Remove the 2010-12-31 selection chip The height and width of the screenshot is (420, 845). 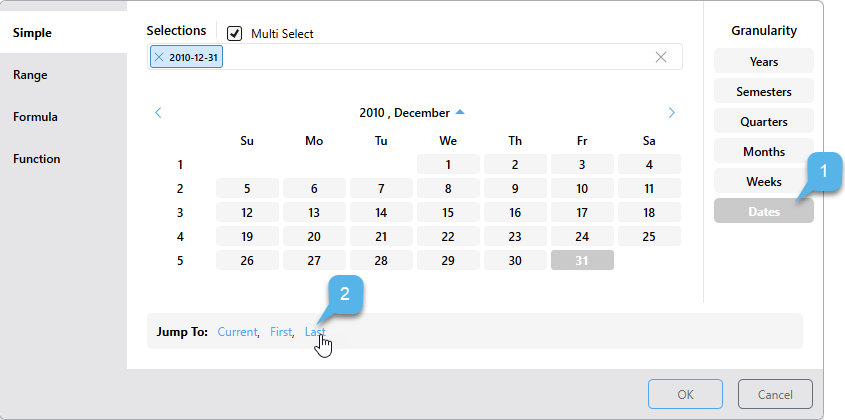[x=159, y=57]
